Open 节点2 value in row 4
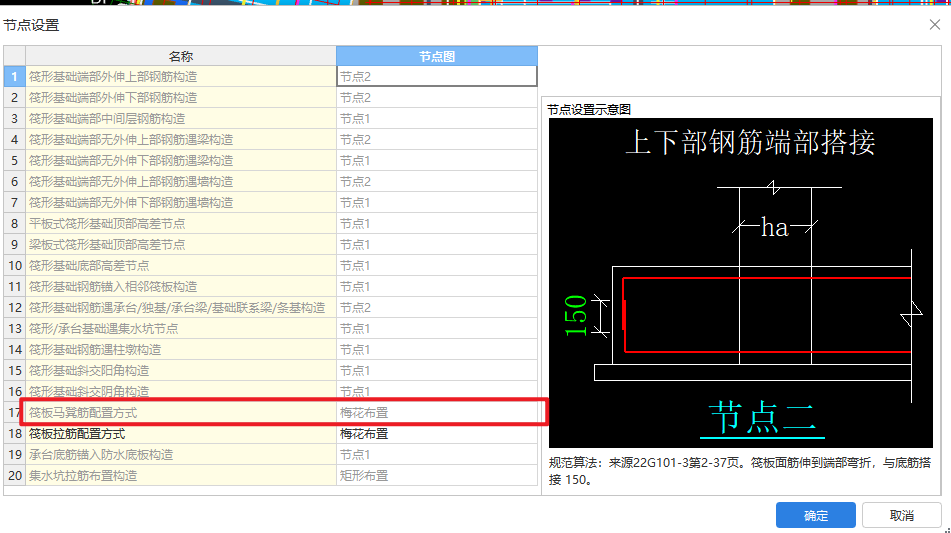Image resolution: width=951 pixels, height=533 pixels. point(437,139)
